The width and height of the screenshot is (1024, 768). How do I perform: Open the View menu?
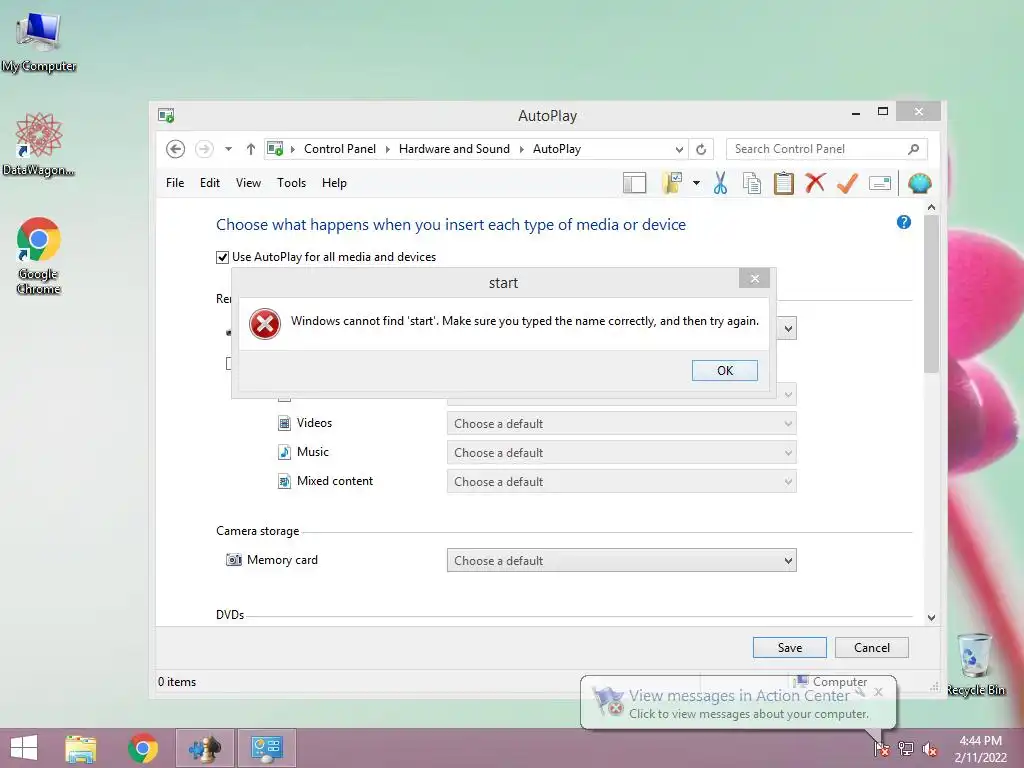[x=248, y=183]
